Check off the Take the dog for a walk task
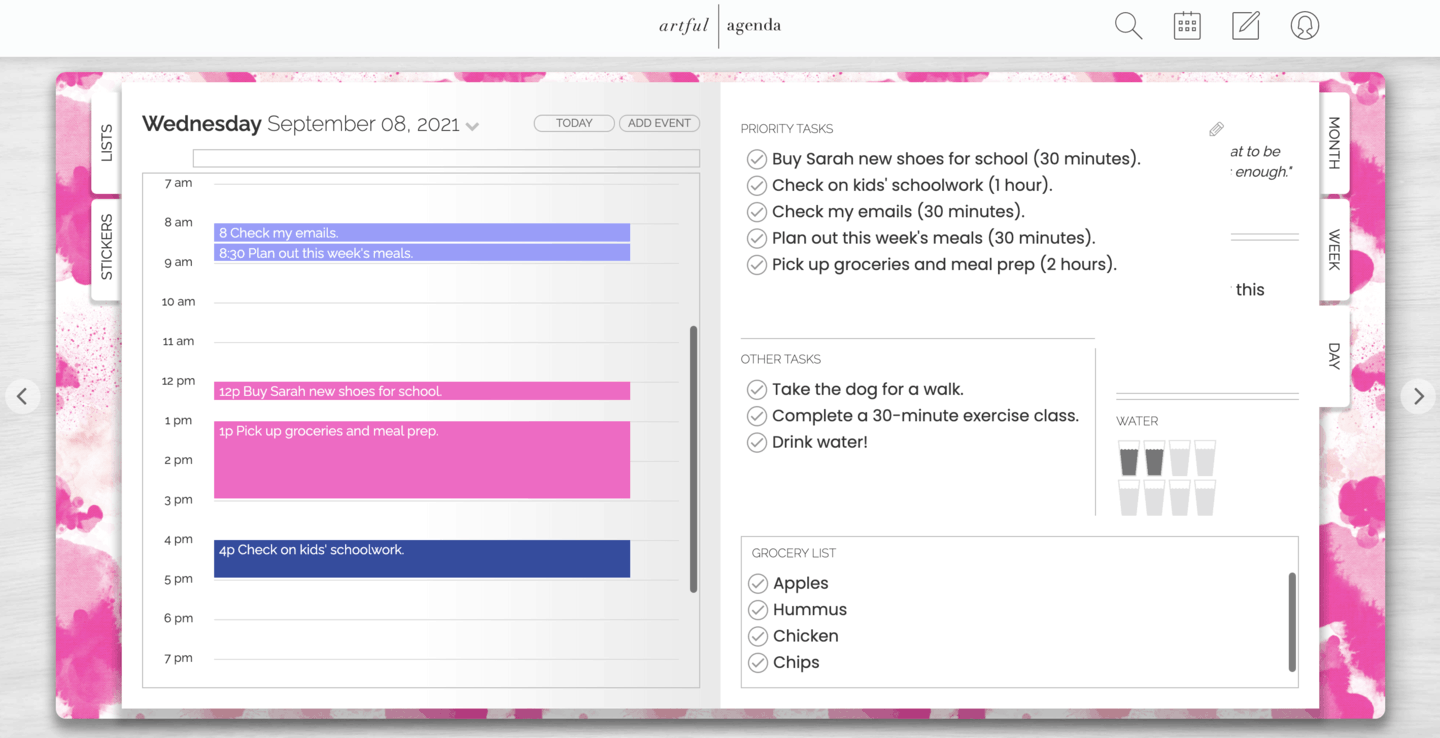Screen dimensions: 1440x738 (757, 389)
